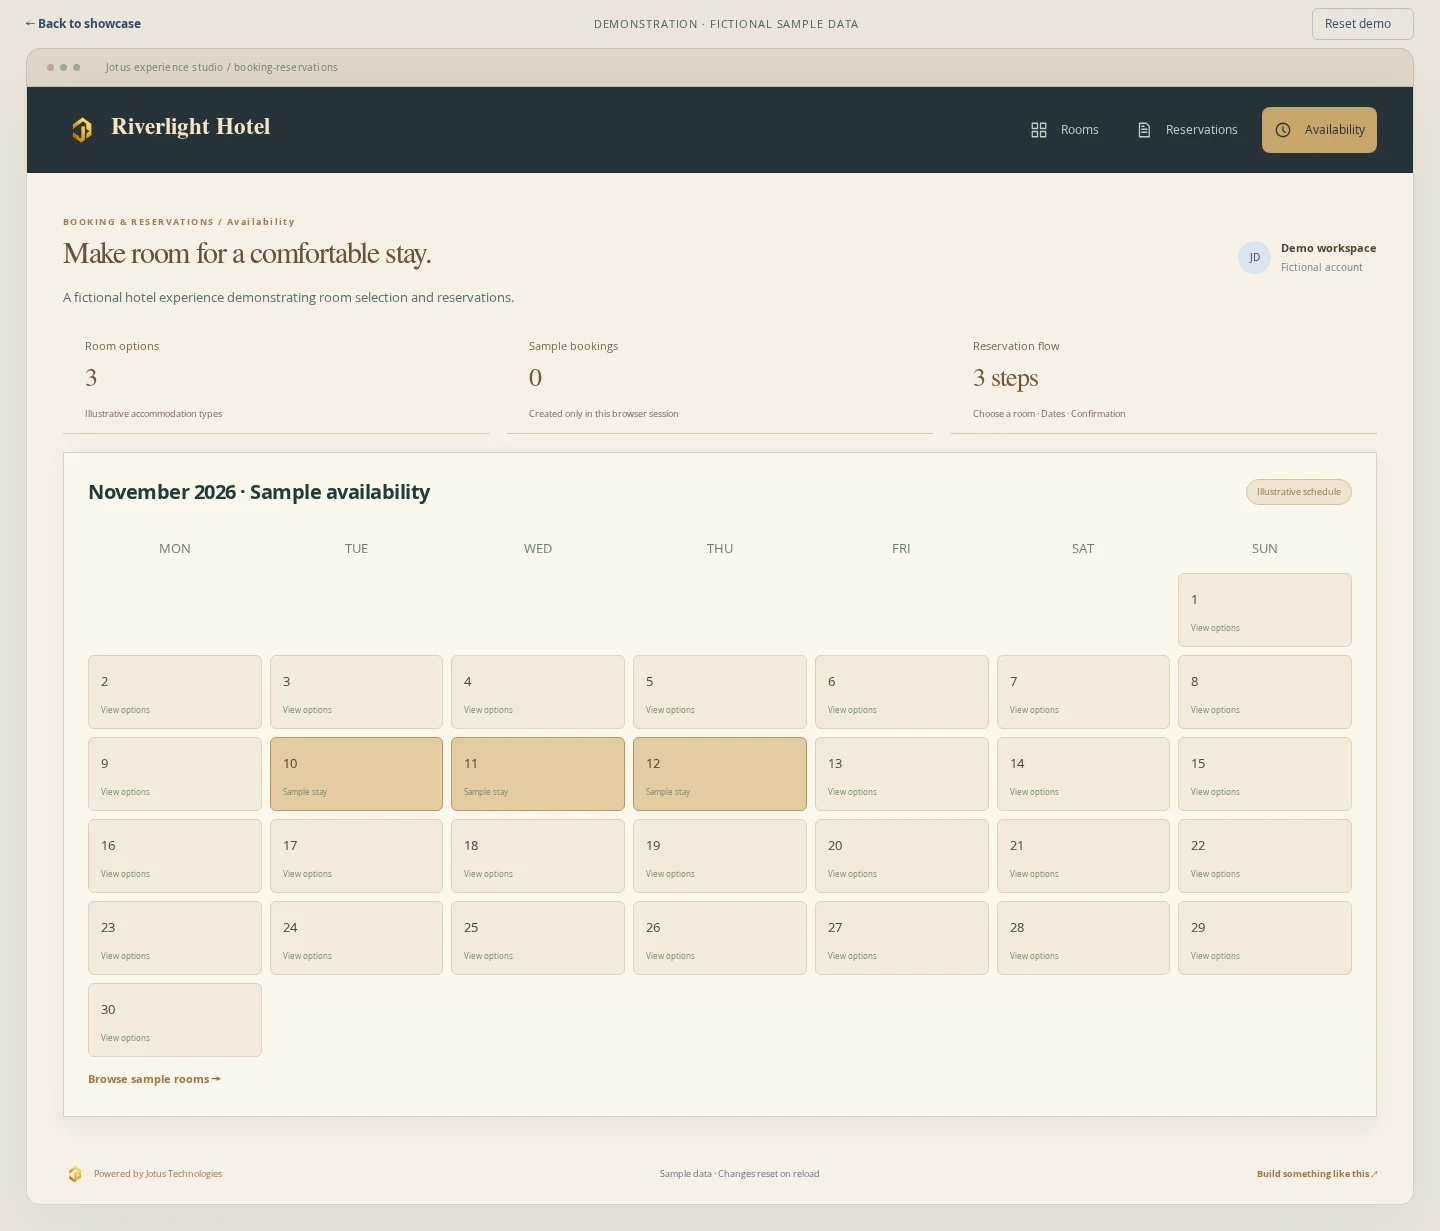Click the day 12 sample stay cell

coord(720,774)
